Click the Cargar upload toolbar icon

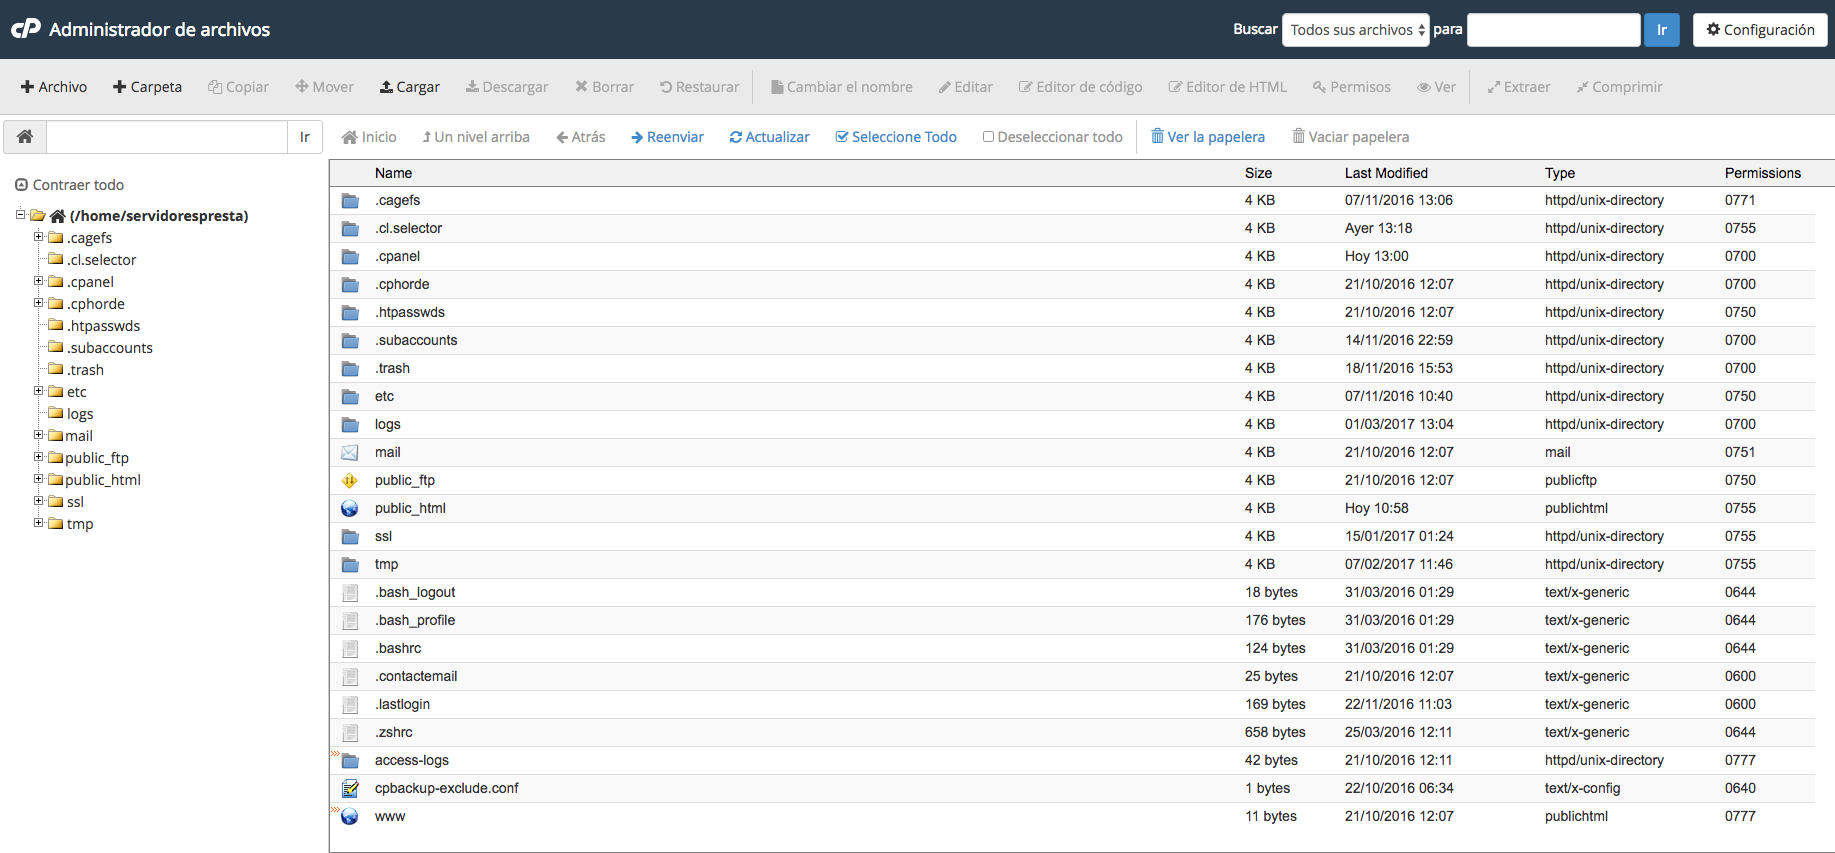[386, 87]
